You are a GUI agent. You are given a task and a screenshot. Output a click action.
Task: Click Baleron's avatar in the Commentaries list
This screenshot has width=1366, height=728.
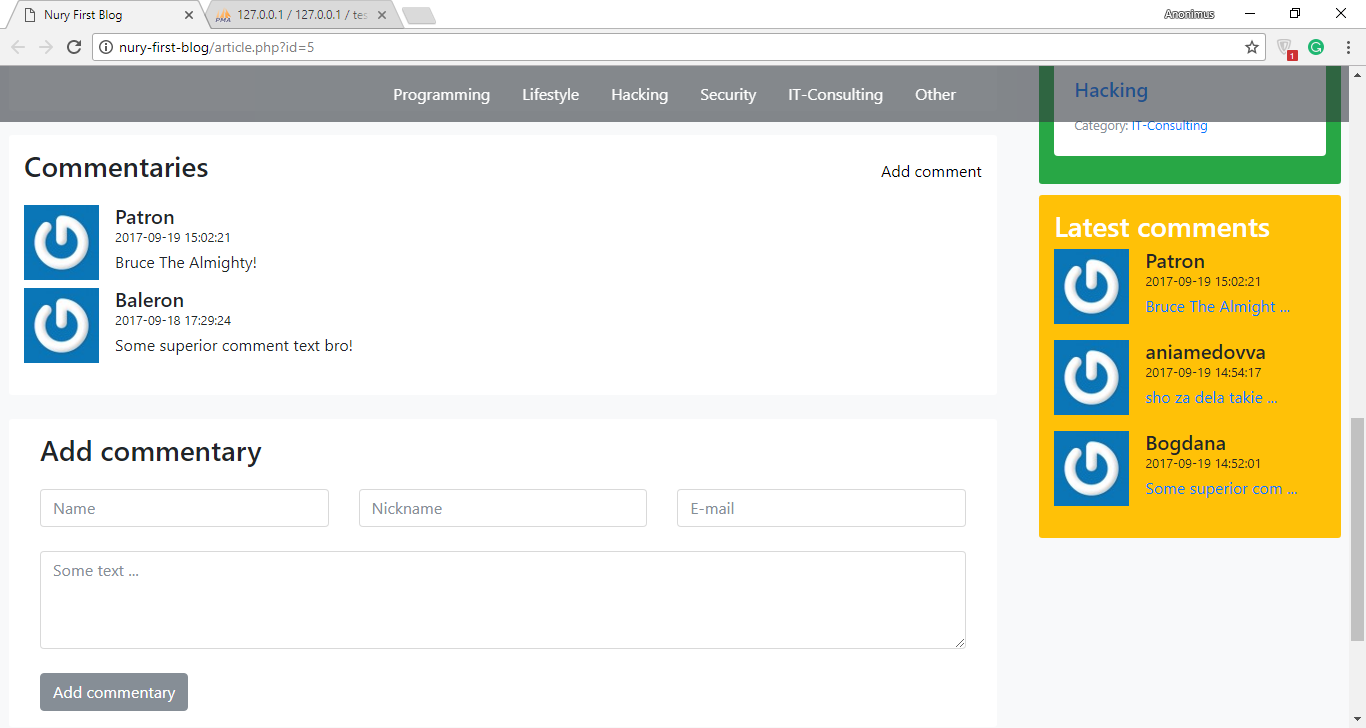[61, 325]
